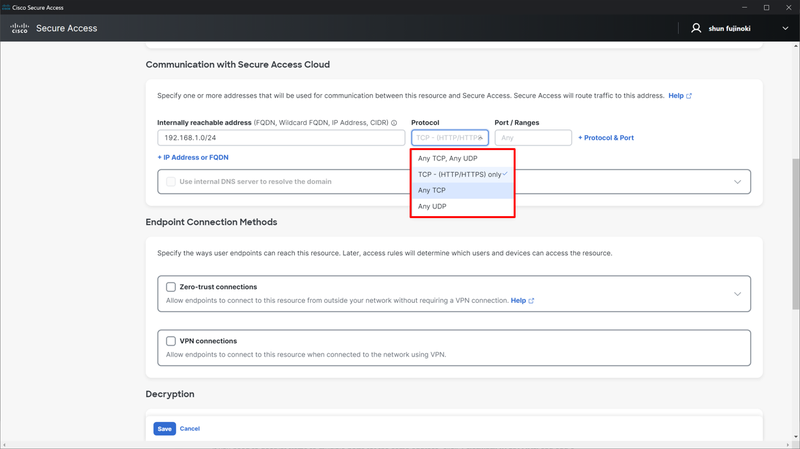Click the Cisco Secure Access title bar icon
This screenshot has width=800, height=449.
(6, 7)
